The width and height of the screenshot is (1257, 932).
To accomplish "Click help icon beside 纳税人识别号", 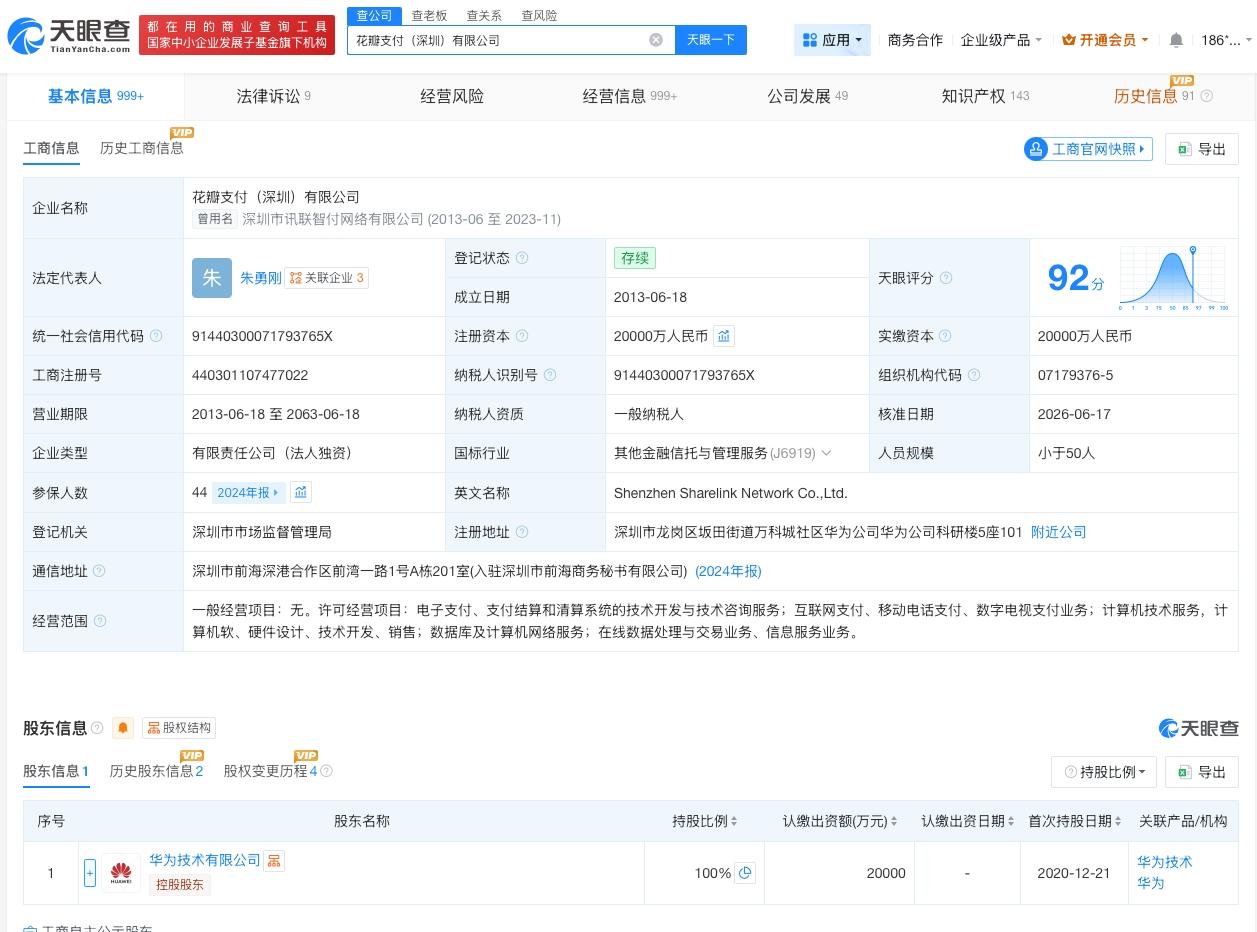I will [549, 375].
